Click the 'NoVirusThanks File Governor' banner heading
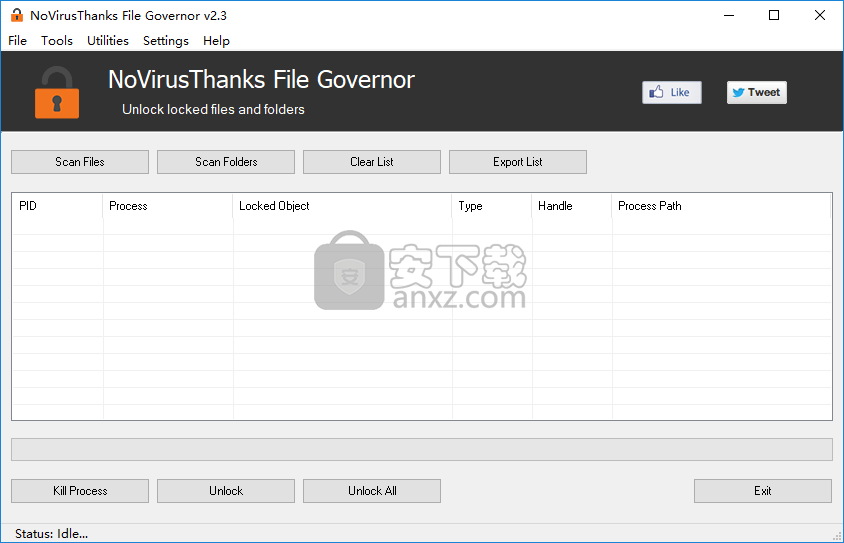This screenshot has width=844, height=543. pyautogui.click(x=261, y=80)
